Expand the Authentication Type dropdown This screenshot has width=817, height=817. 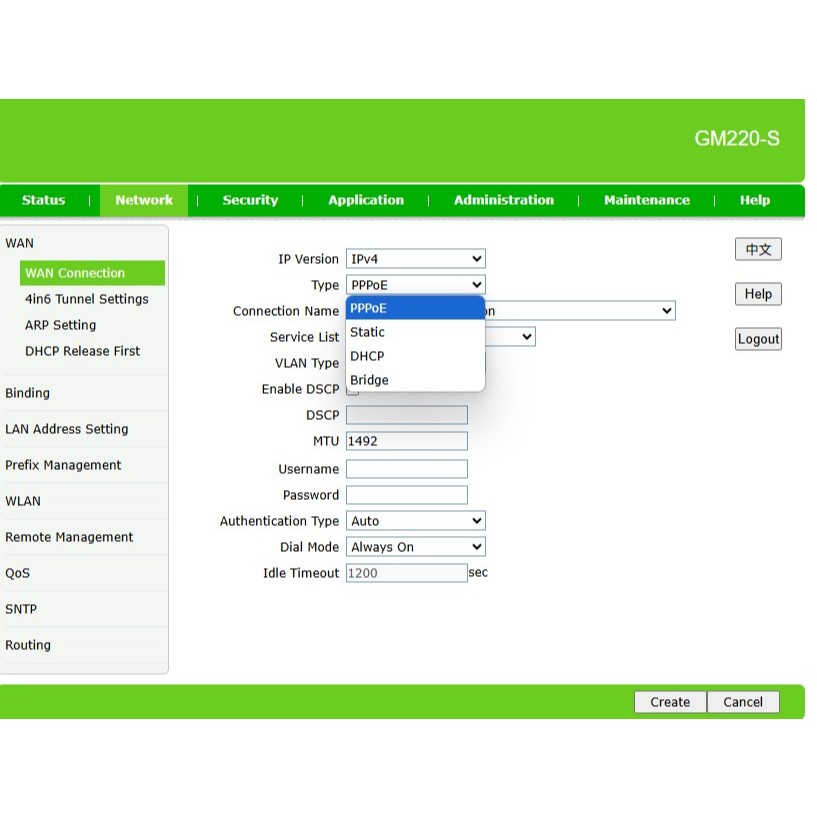(415, 521)
